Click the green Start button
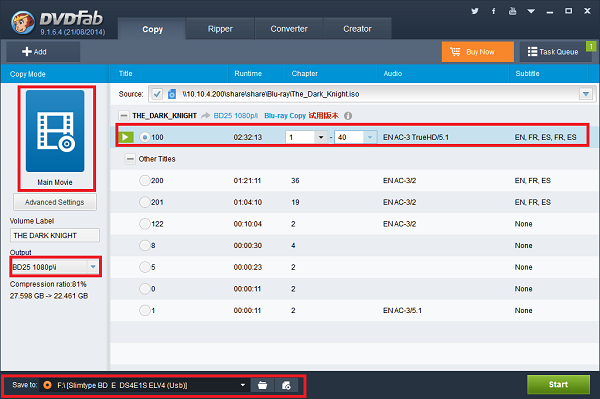 coord(558,384)
